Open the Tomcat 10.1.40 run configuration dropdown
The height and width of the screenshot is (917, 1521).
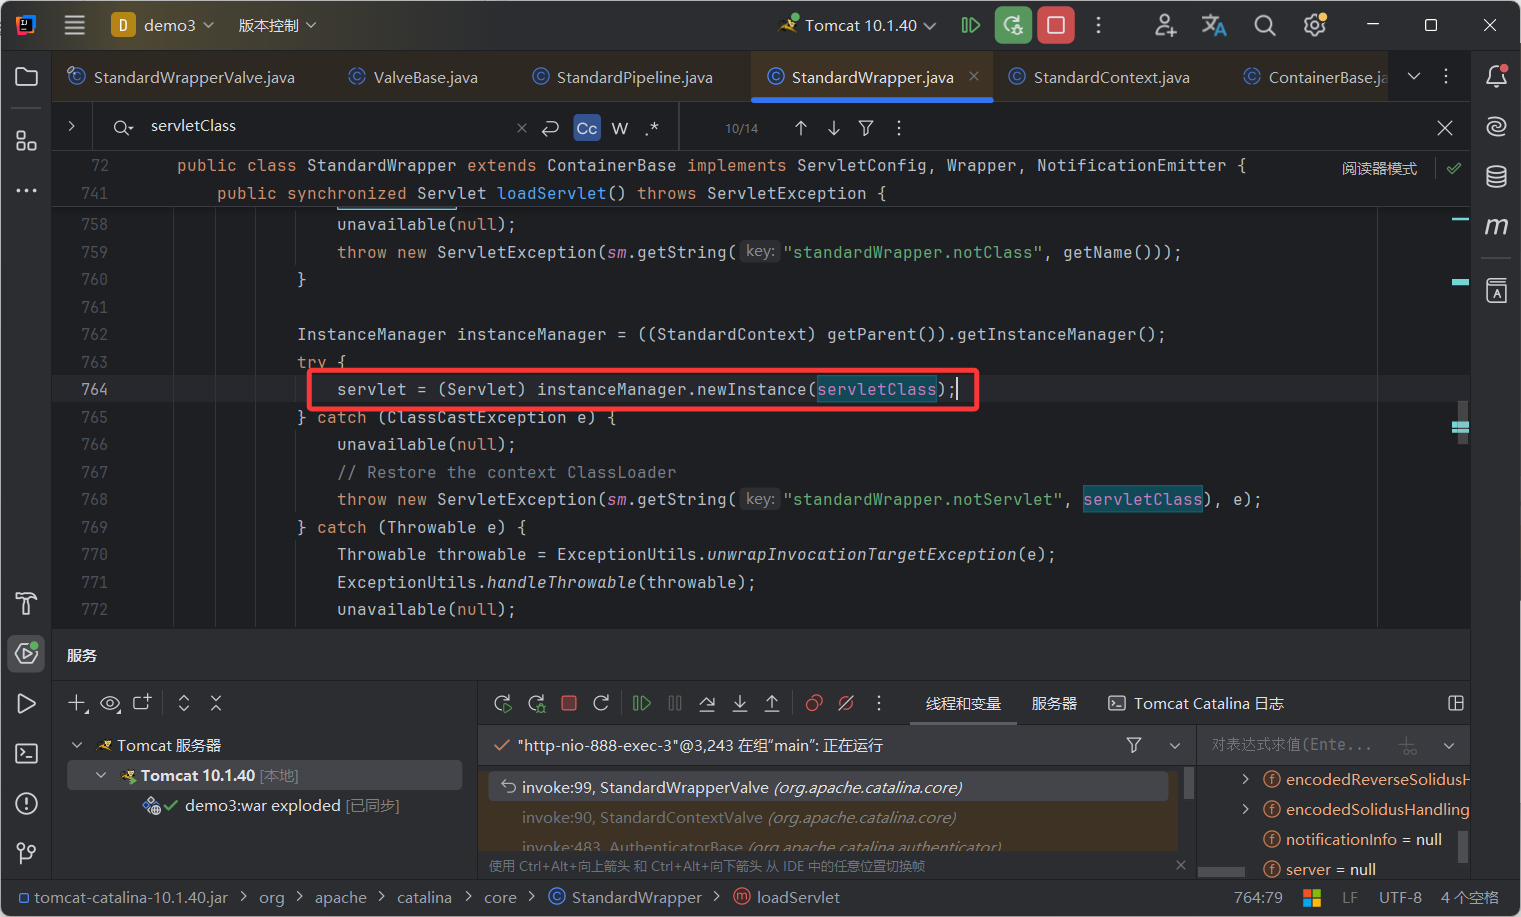tap(860, 25)
